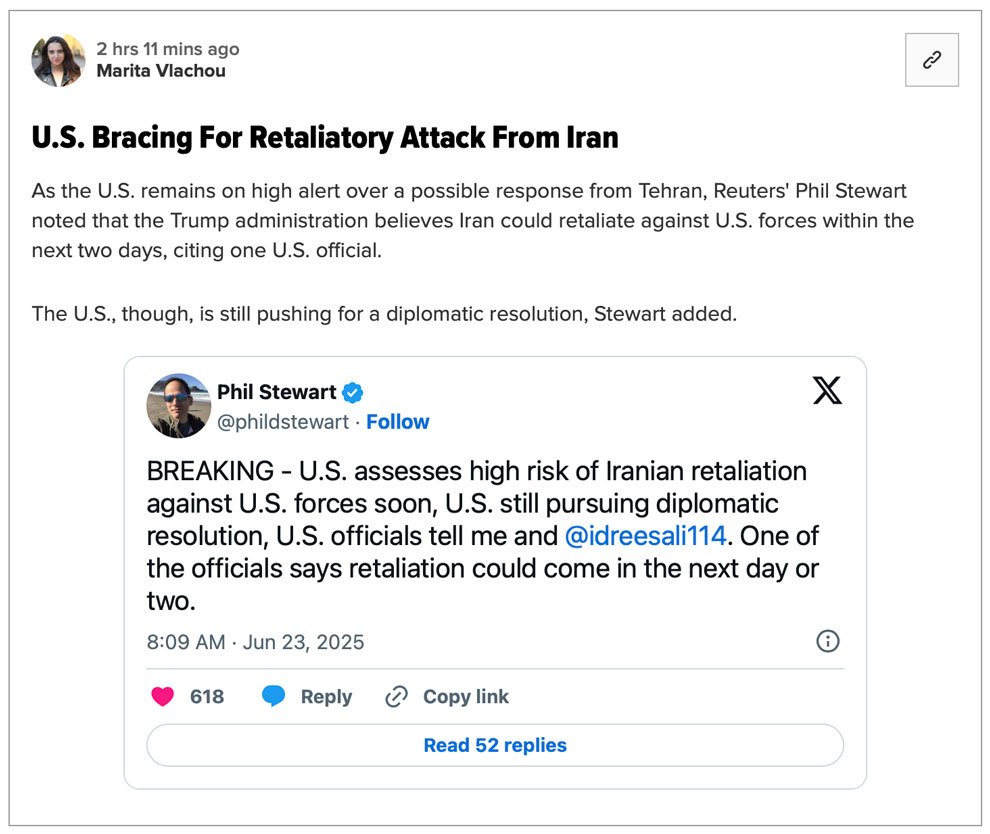
Task: Open Phil Stewart's profile photo
Action: 179,405
